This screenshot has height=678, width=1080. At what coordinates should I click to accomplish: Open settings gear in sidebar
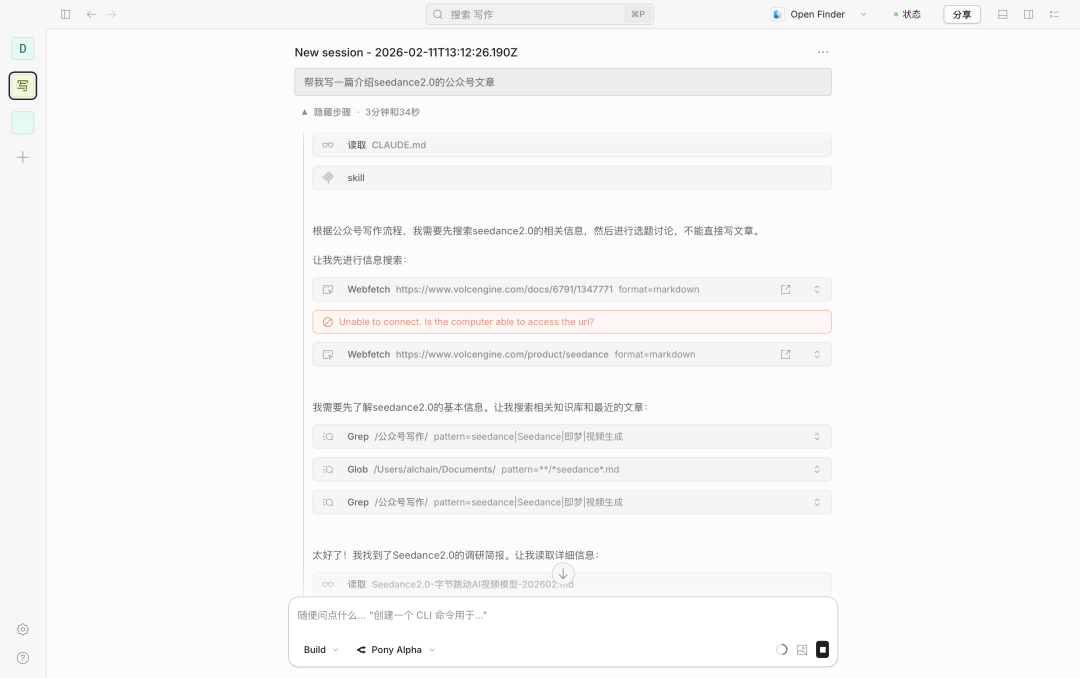pyautogui.click(x=23, y=629)
